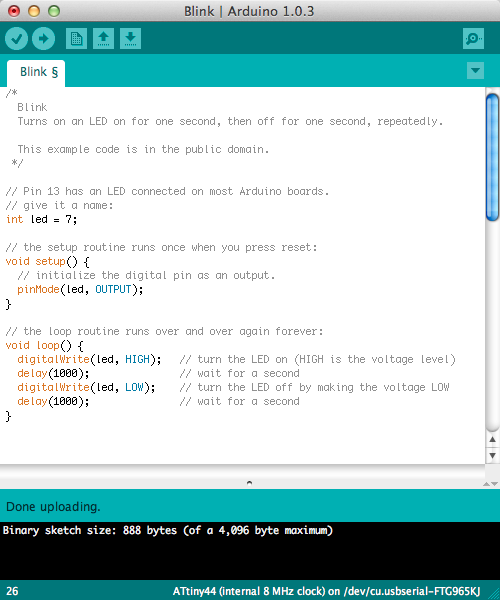
Task: Click the ATtiny44 board info in footer
Action: (326, 591)
